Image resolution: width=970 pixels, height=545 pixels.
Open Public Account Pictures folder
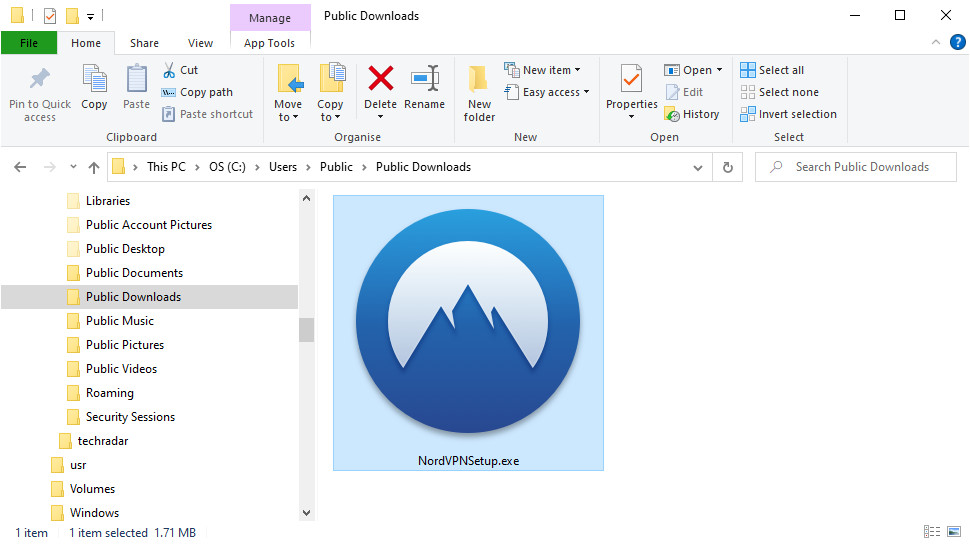(x=148, y=225)
